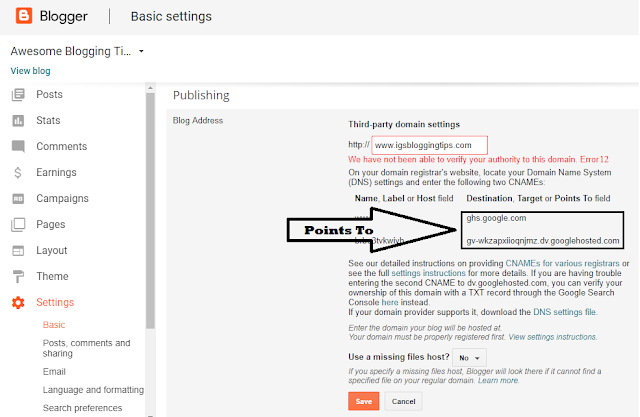Click the Learn more link
Viewport: 640px width, 417px height.
click(498, 381)
